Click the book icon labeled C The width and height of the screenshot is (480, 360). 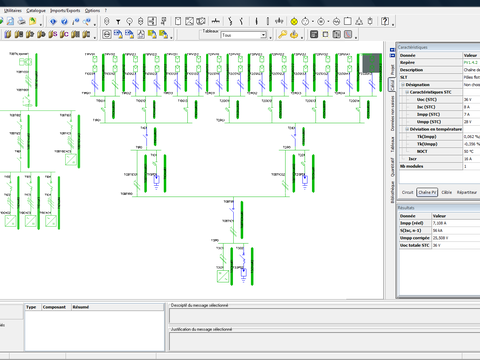(x=64, y=34)
